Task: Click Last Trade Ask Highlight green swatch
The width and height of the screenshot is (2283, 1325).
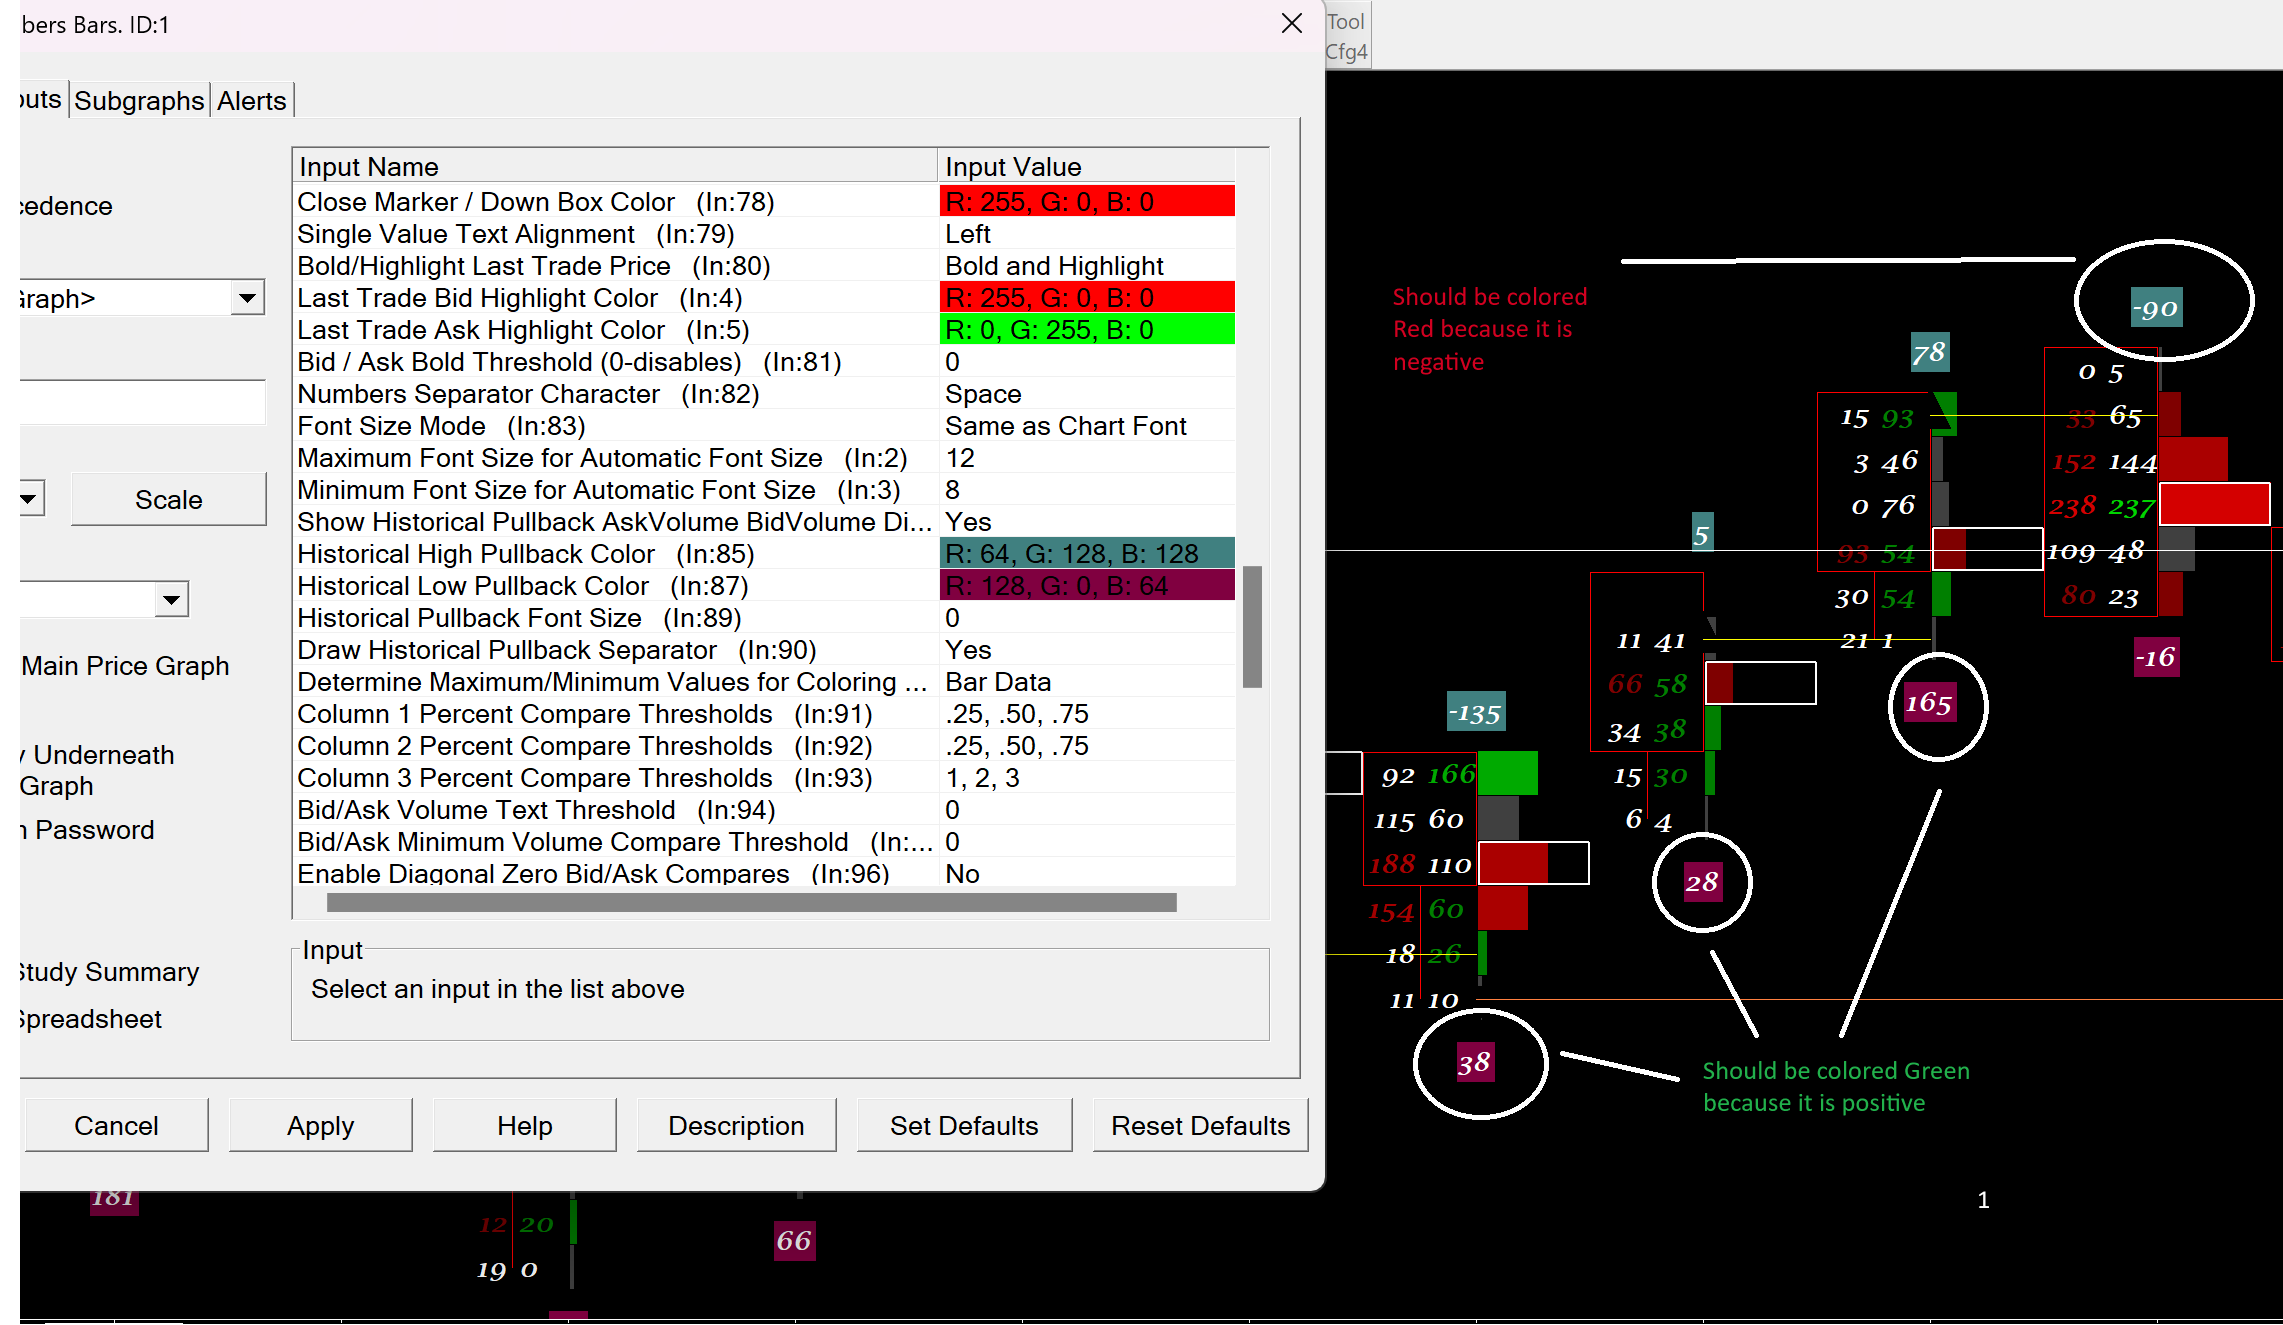Action: [x=1086, y=330]
